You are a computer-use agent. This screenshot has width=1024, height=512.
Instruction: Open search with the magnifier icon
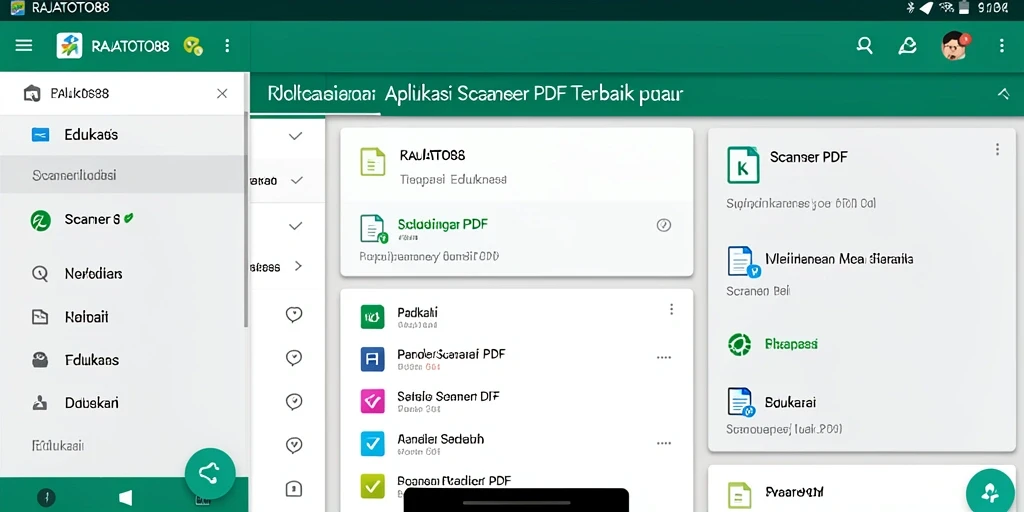865,45
